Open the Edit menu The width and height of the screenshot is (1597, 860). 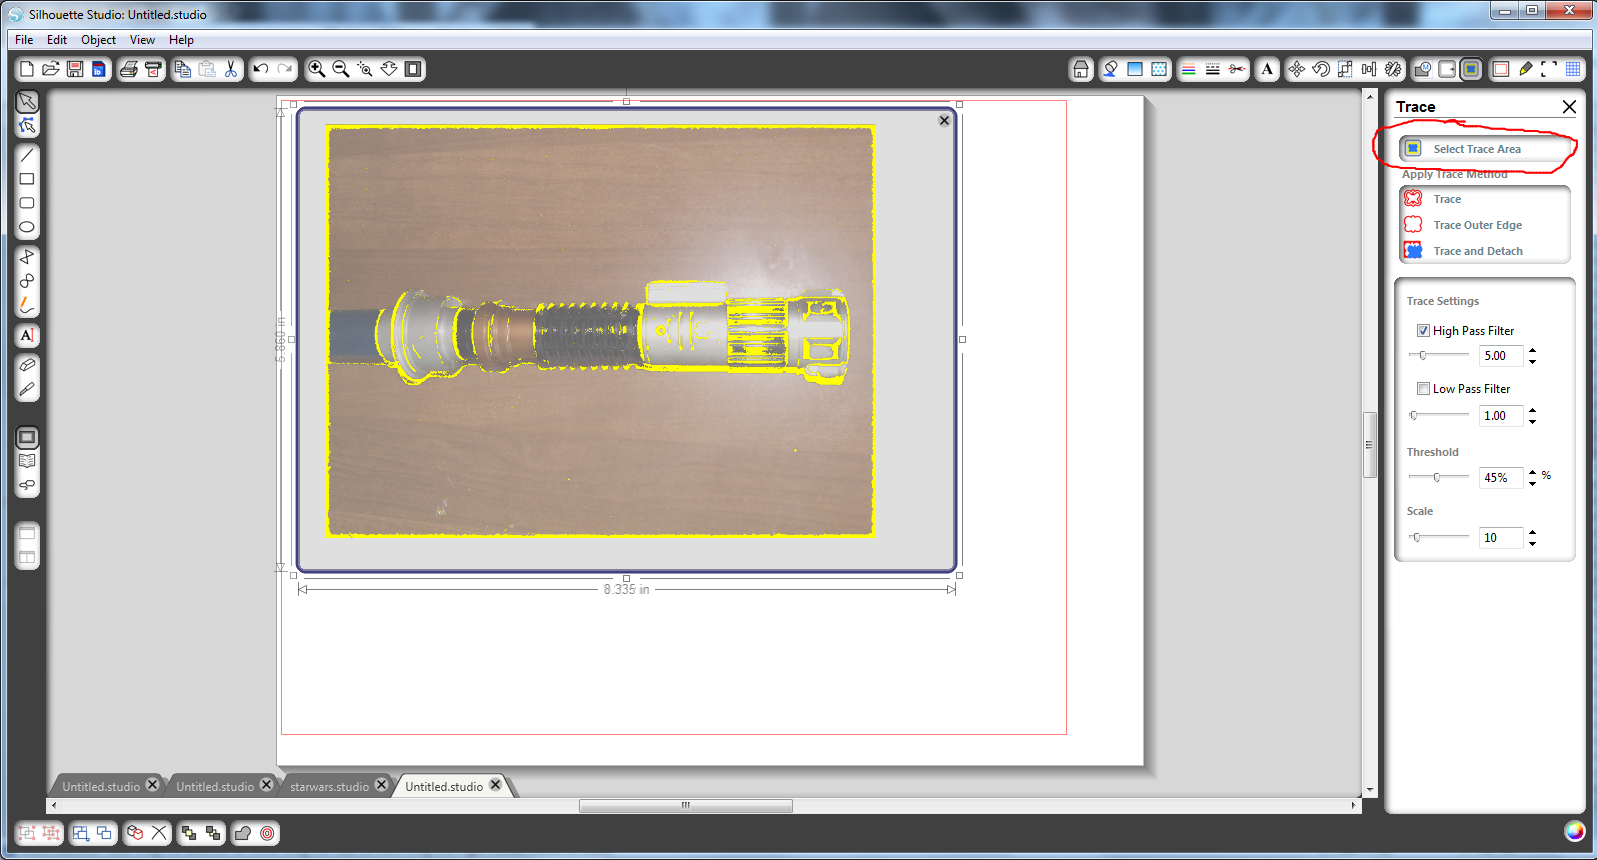(x=57, y=40)
